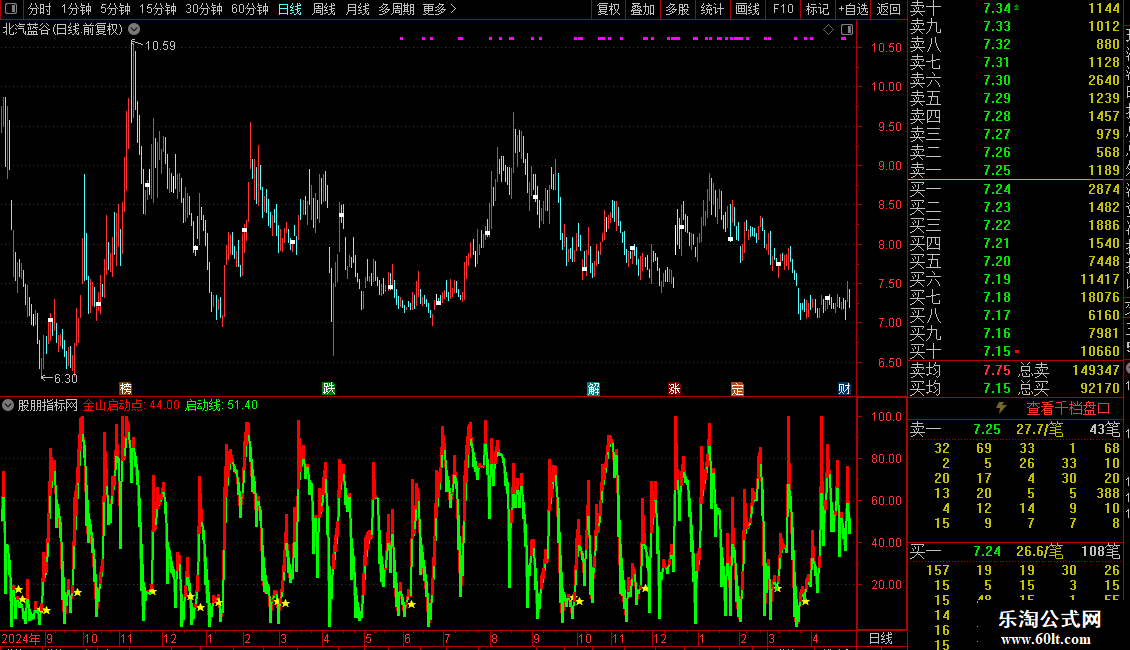Select the 卖十 order book row
The width and height of the screenshot is (1130, 650).
click(x=1015, y=9)
